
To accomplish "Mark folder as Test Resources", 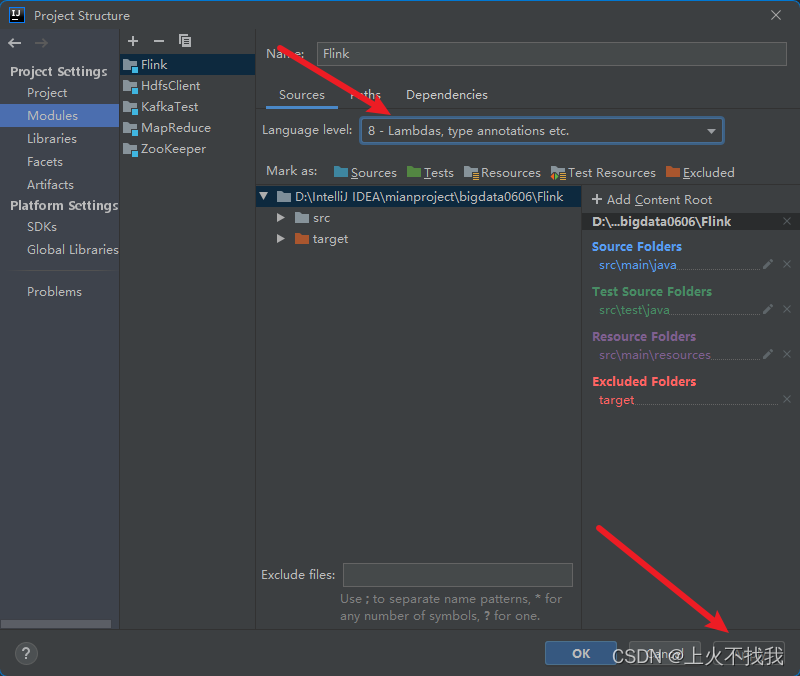I will pyautogui.click(x=603, y=173).
